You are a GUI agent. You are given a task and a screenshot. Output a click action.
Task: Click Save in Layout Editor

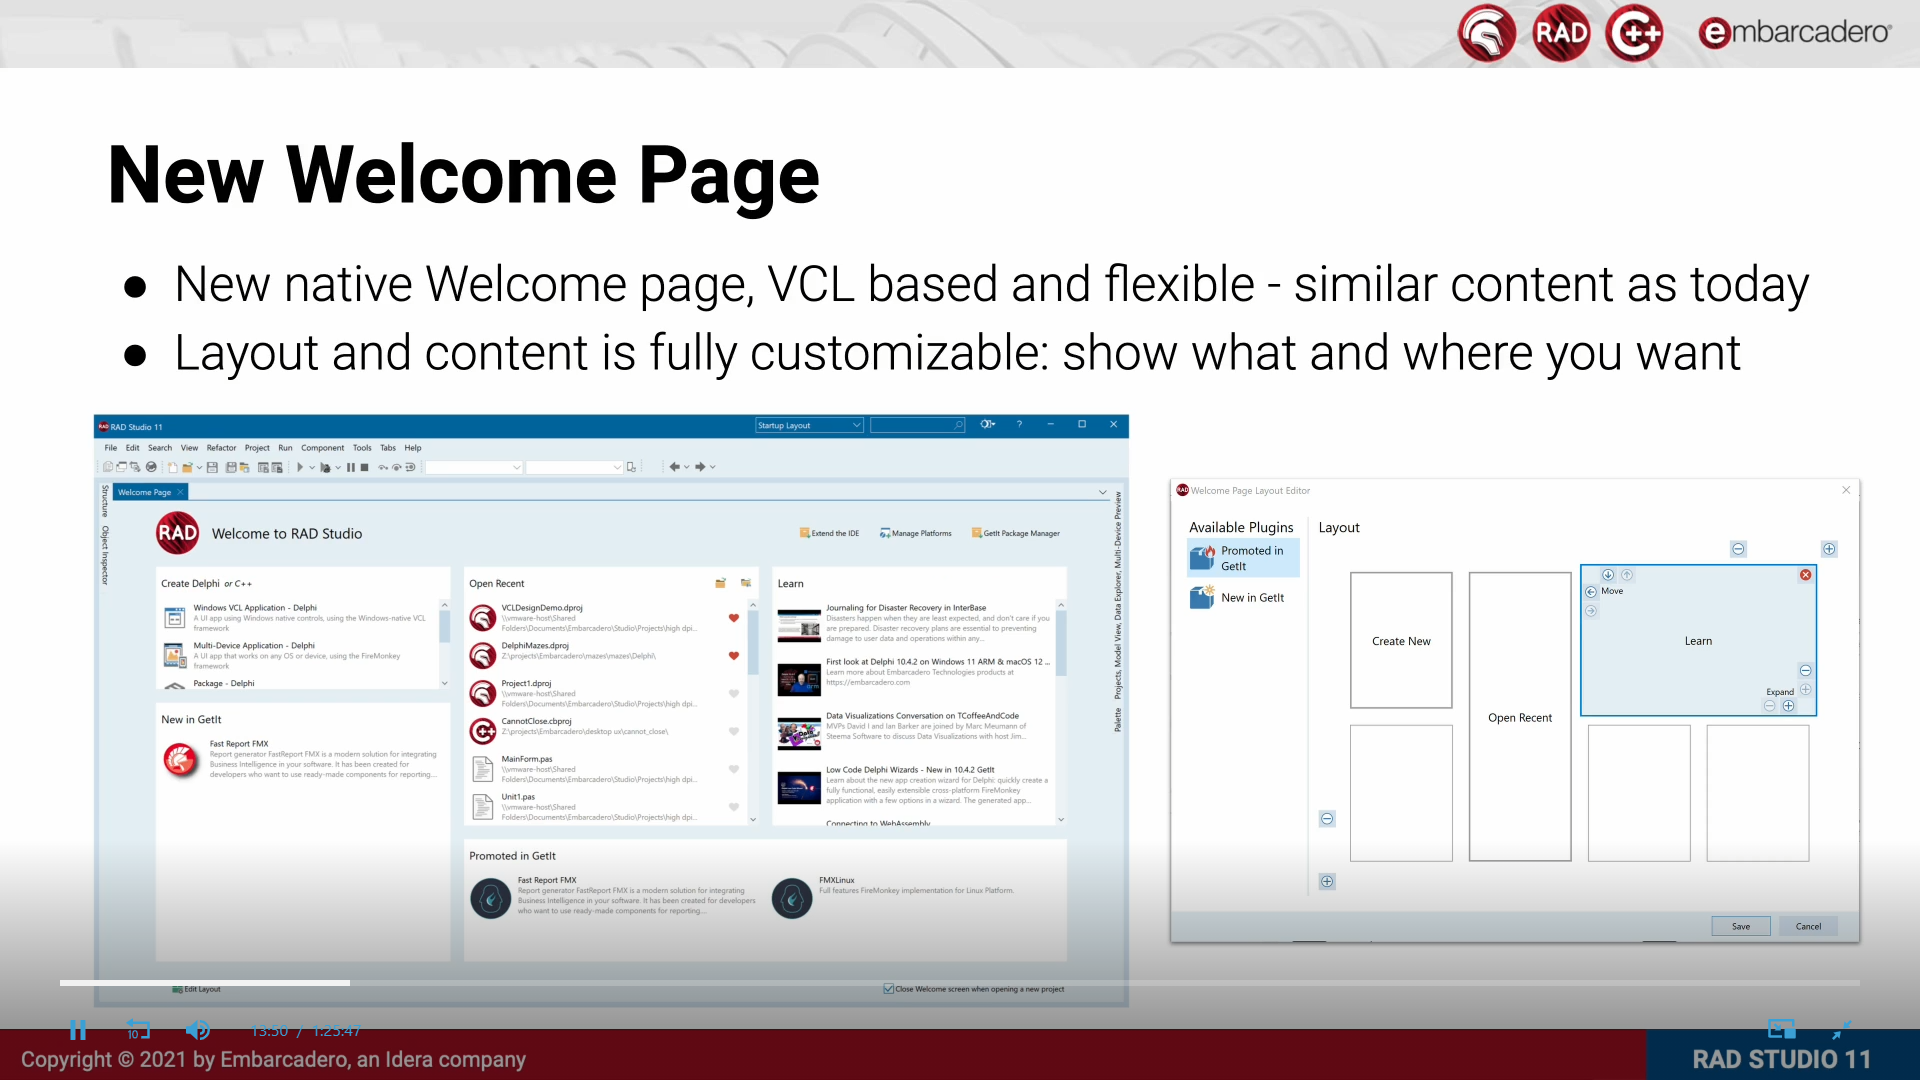click(1740, 926)
